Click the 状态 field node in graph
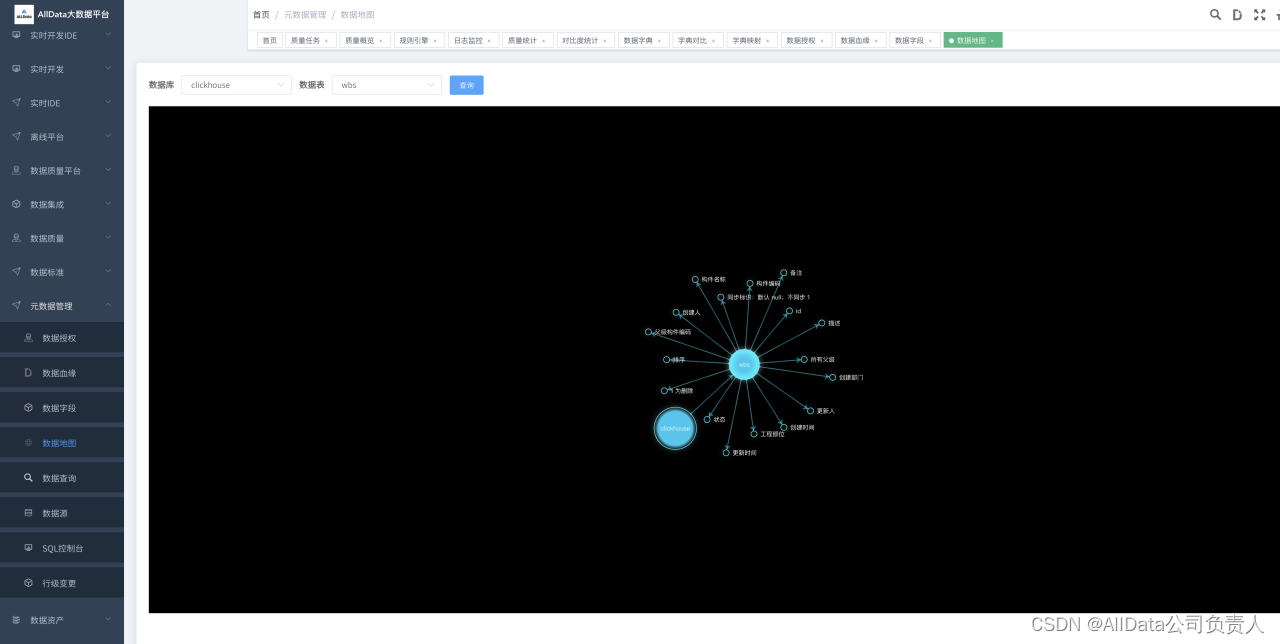 707,419
